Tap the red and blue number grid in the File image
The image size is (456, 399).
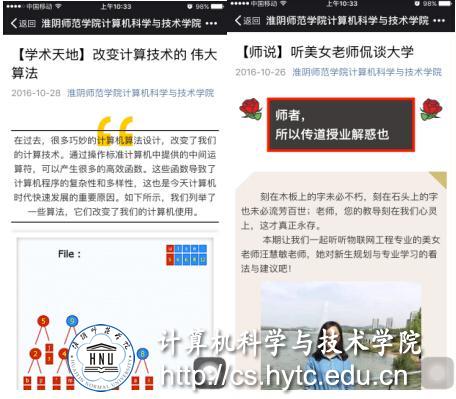coord(186,255)
